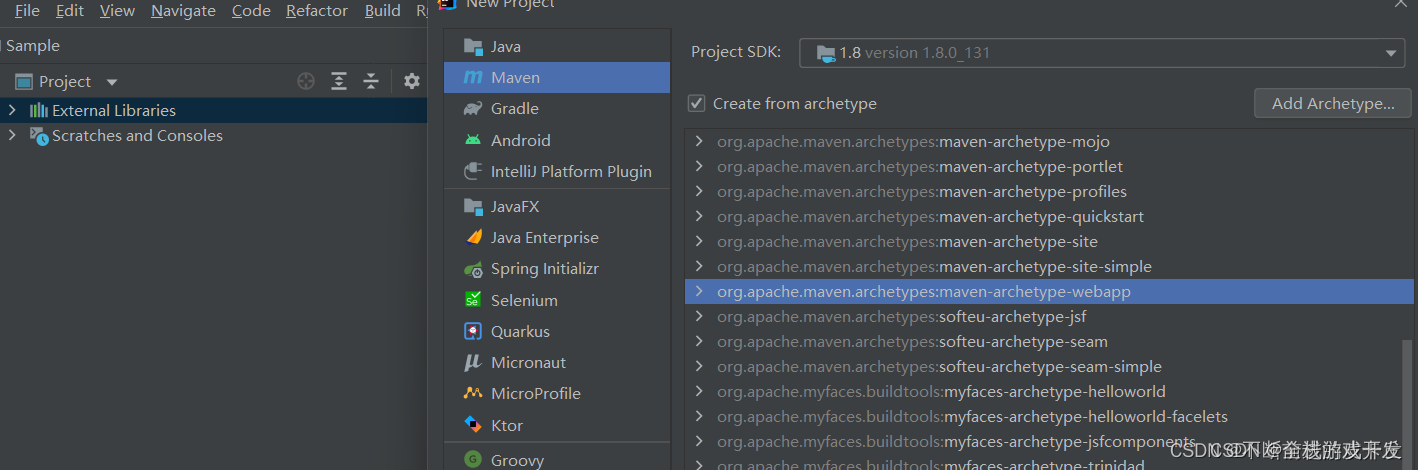Open the Edit menu
This screenshot has height=470, width=1418.
(70, 10)
